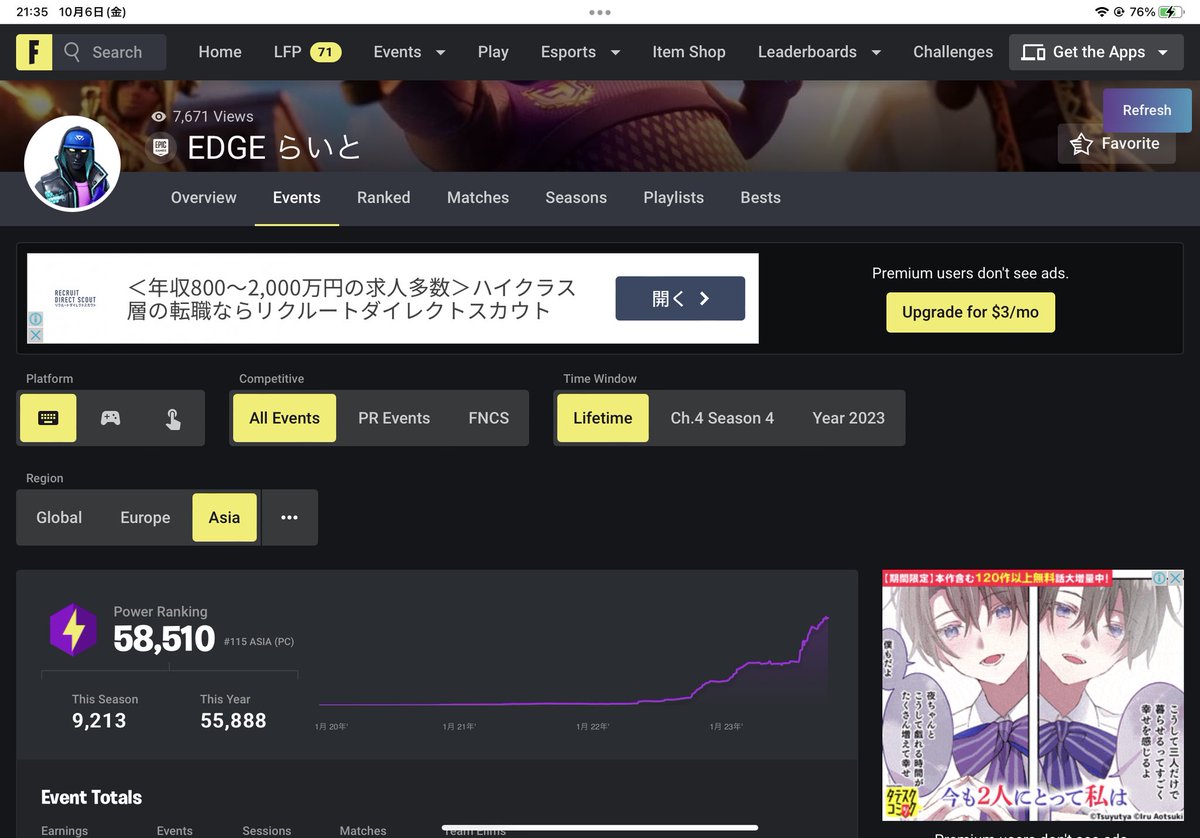1200x838 pixels.
Task: Click the search magnifier icon
Action: click(x=72, y=52)
